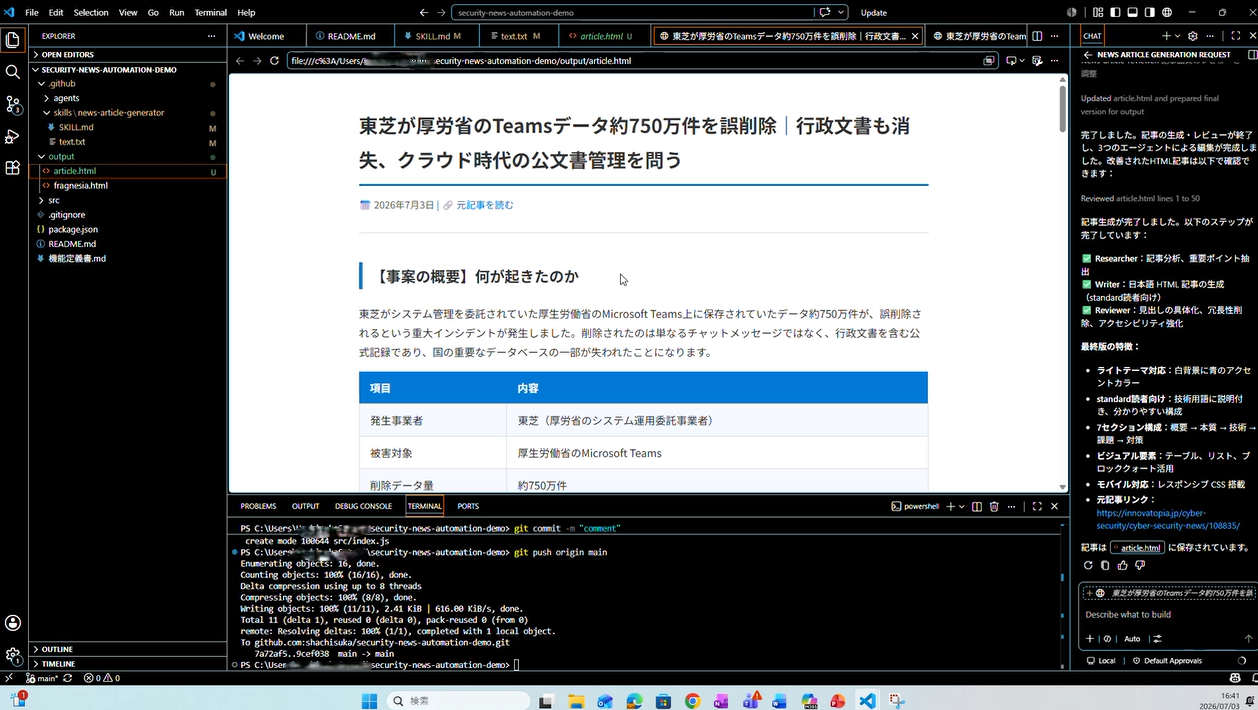Collapse the SECURITY-NEWS-AUTOMATION-DEMO root folder
Viewport: 1258px width, 710px height.
coord(128,70)
